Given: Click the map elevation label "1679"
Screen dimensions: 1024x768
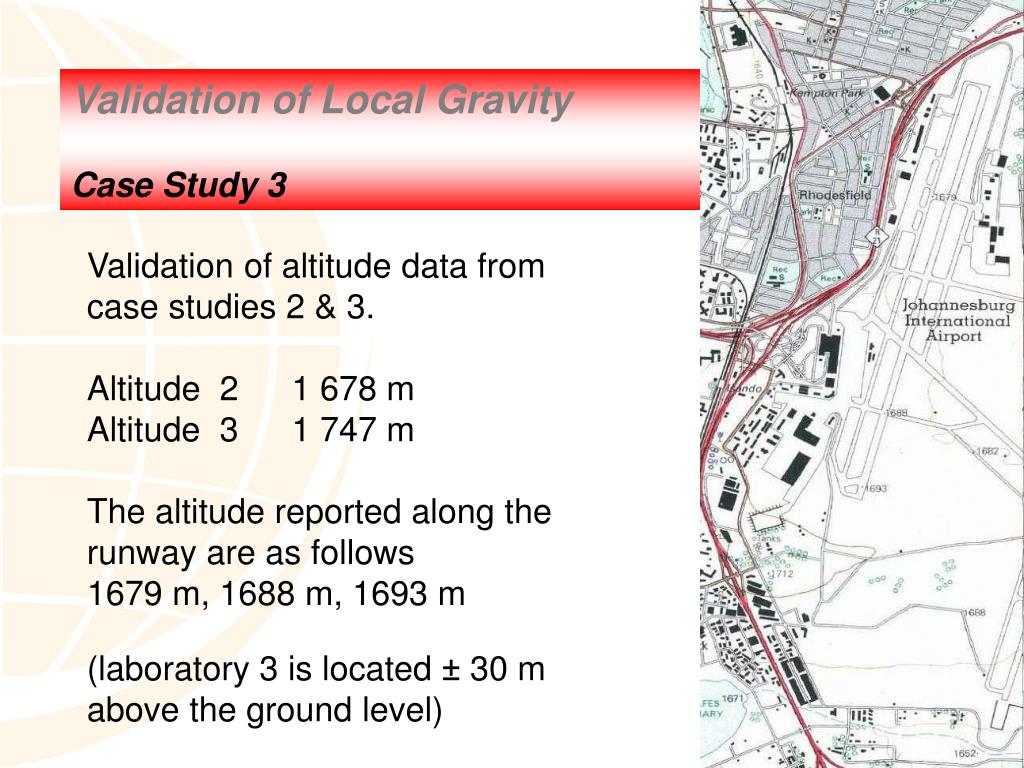Looking at the screenshot, I should [946, 197].
